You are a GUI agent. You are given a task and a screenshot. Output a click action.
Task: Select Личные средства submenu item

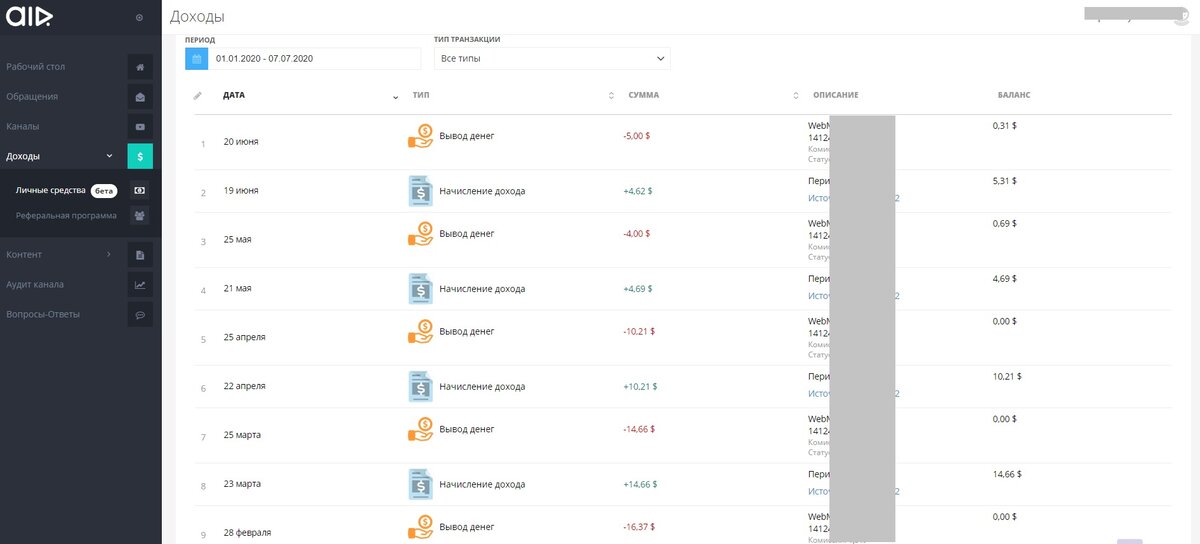coord(51,190)
